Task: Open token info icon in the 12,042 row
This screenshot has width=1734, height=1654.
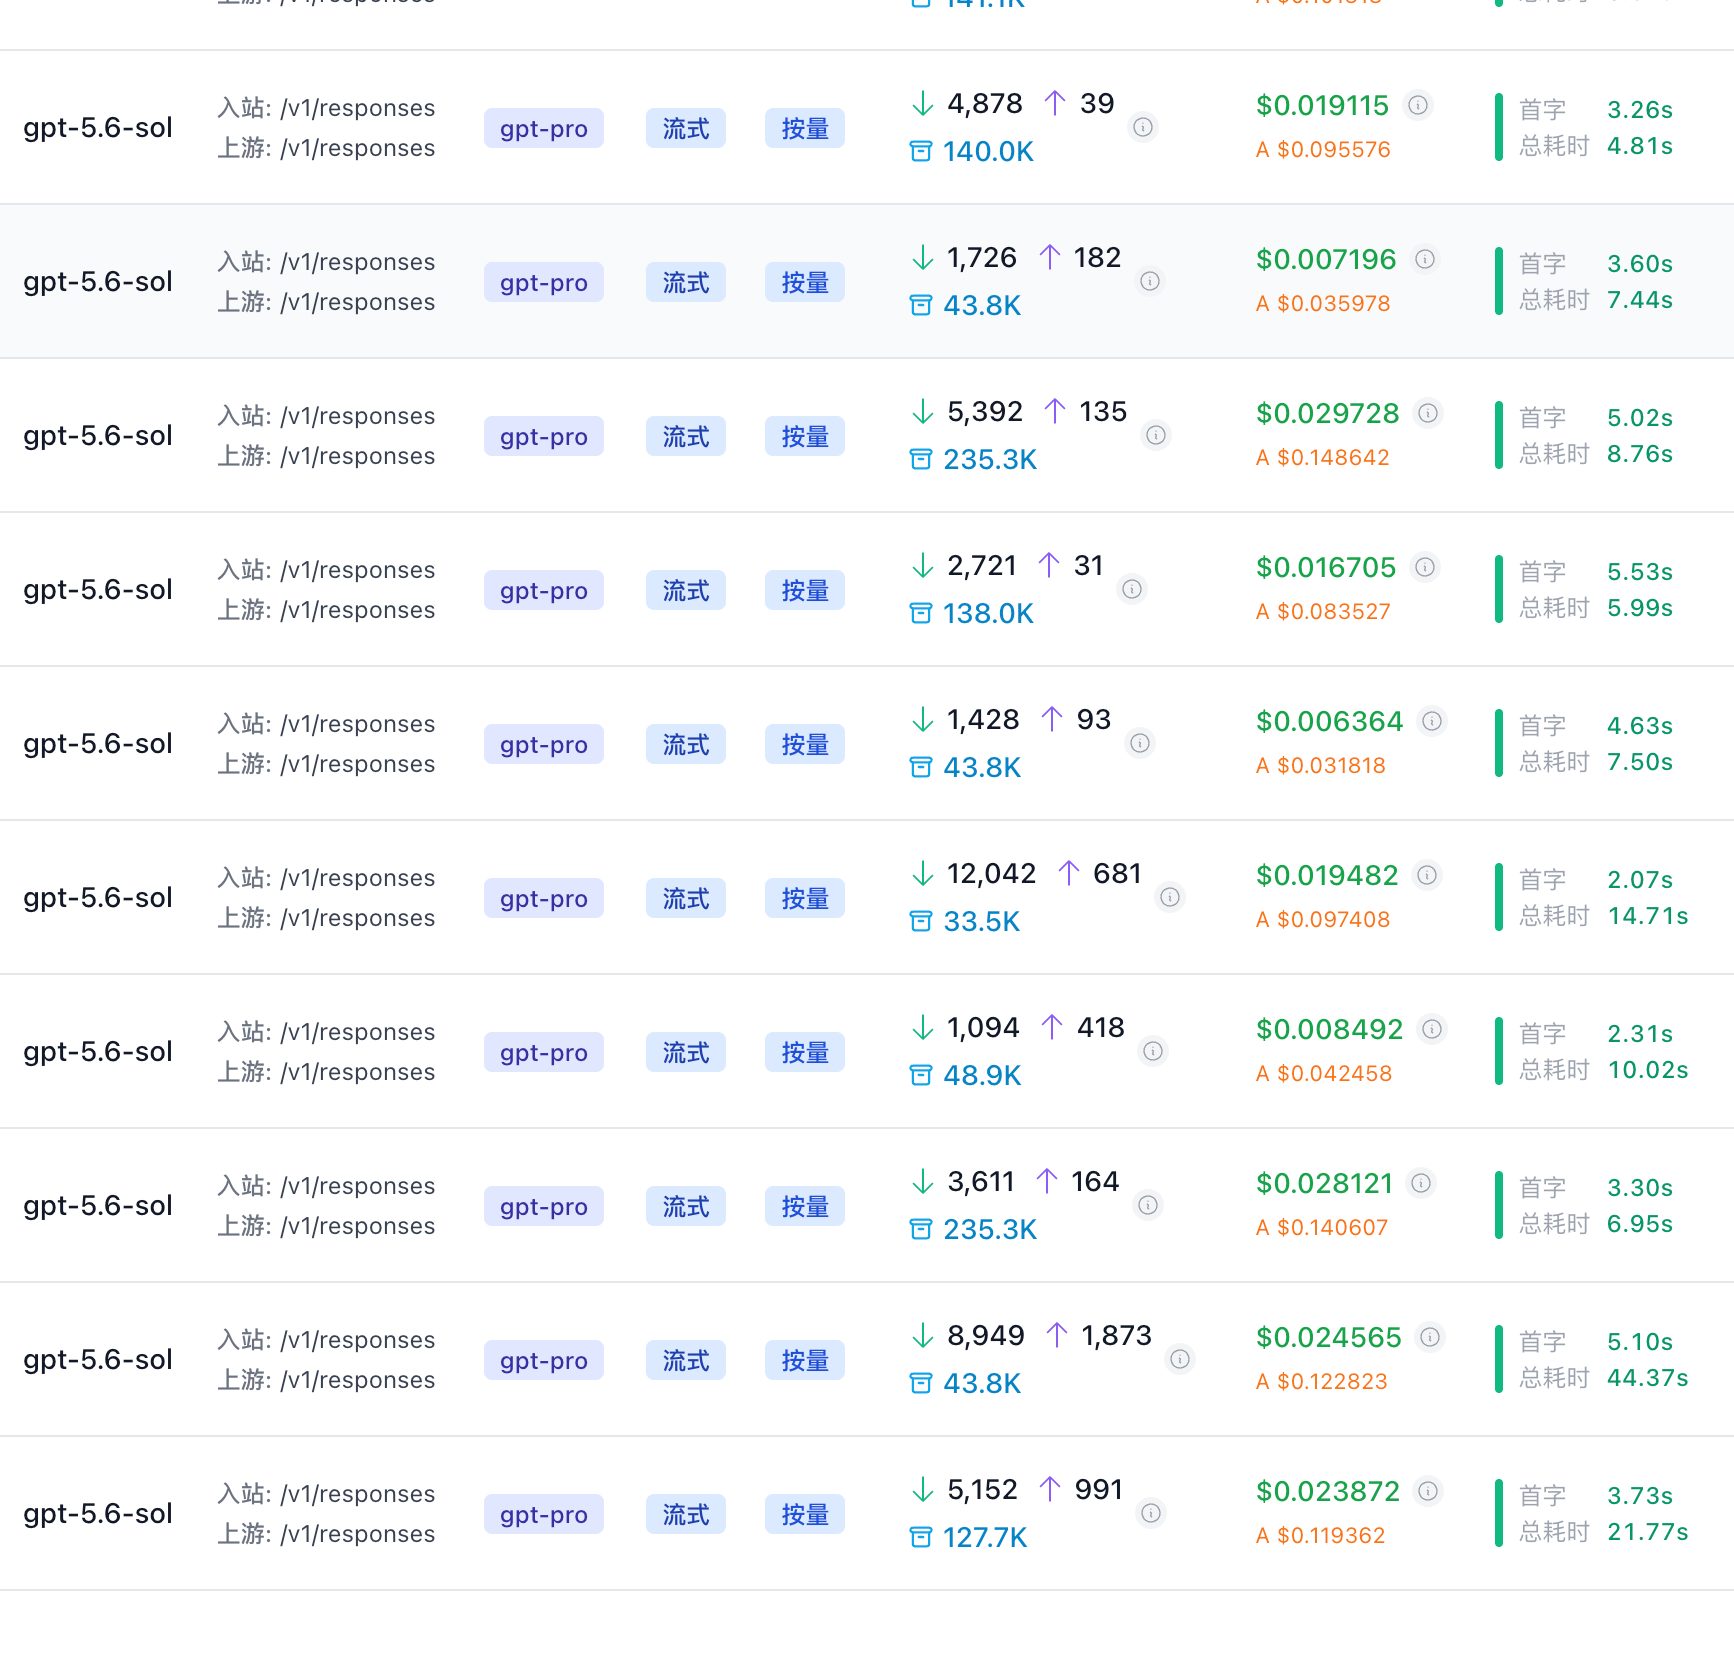Action: click(1170, 897)
